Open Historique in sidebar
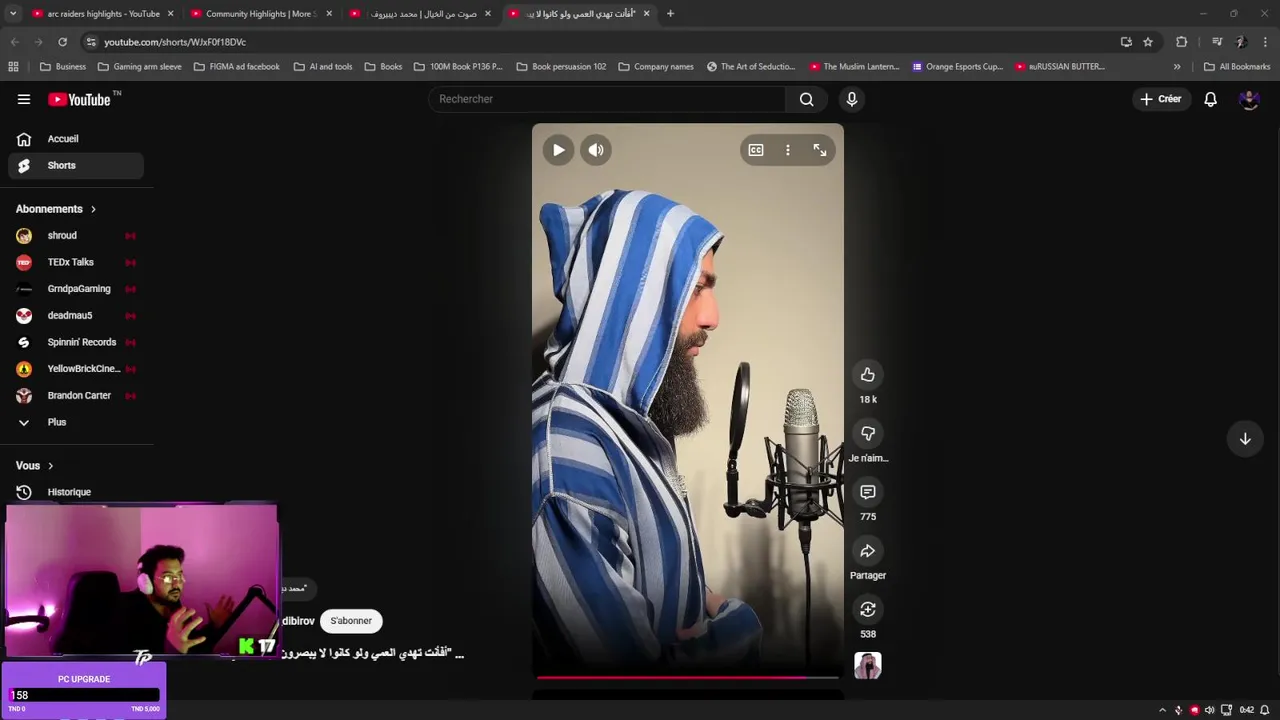 76,492
